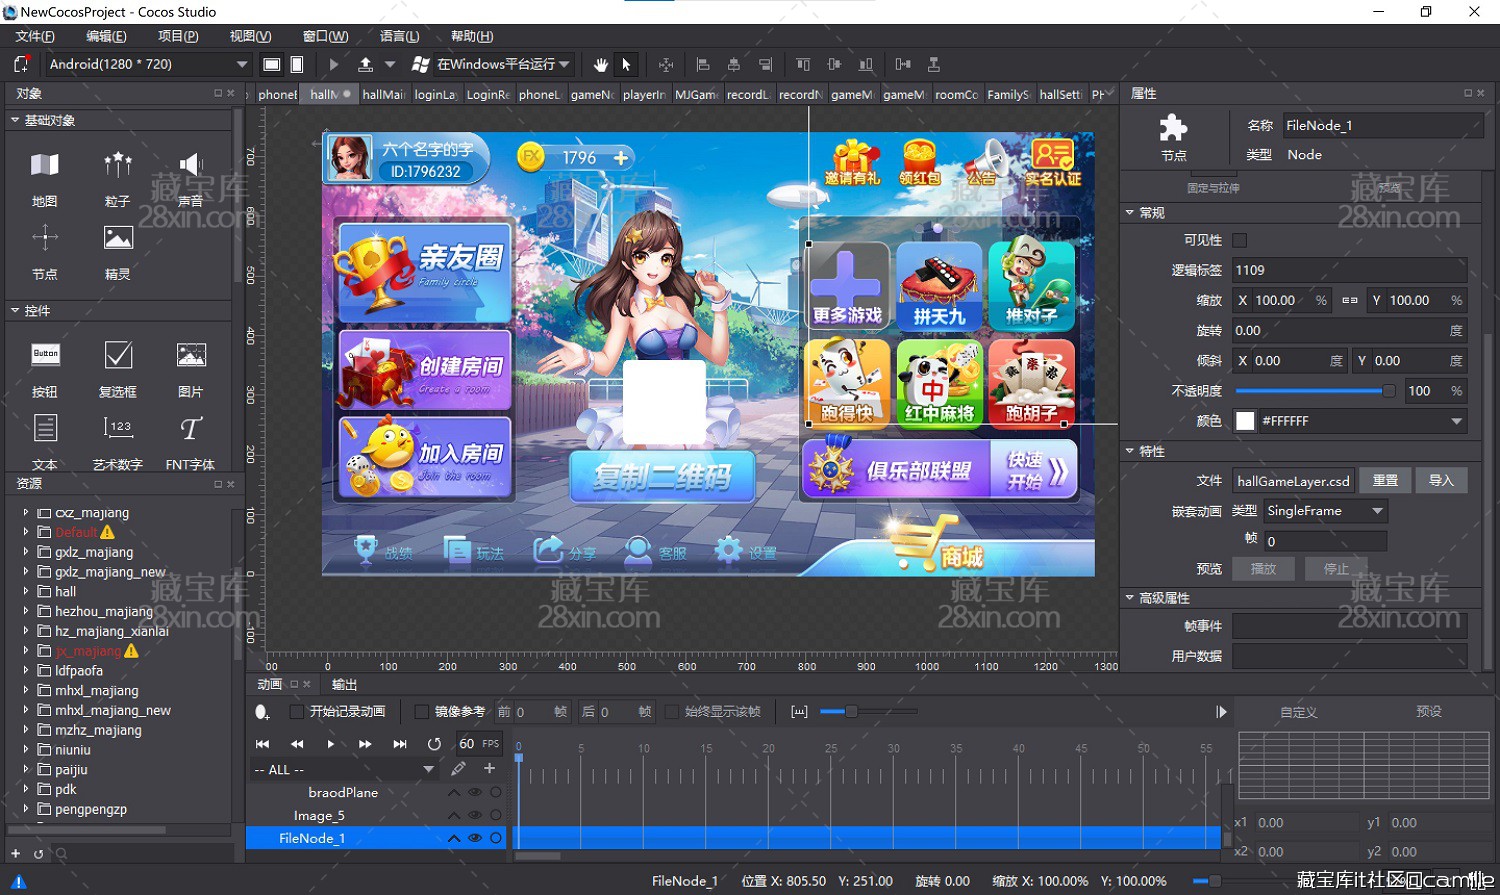Viewport: 1500px width, 895px height.
Task: Adjust the opacity slider
Action: point(1315,391)
